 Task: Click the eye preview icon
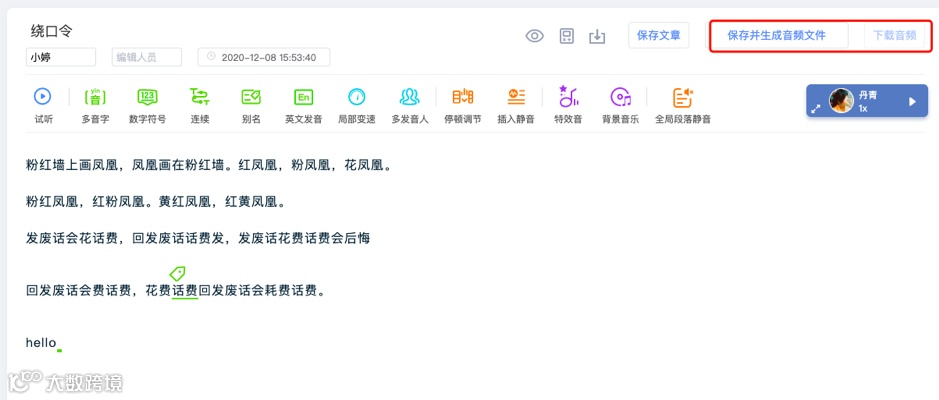534,36
